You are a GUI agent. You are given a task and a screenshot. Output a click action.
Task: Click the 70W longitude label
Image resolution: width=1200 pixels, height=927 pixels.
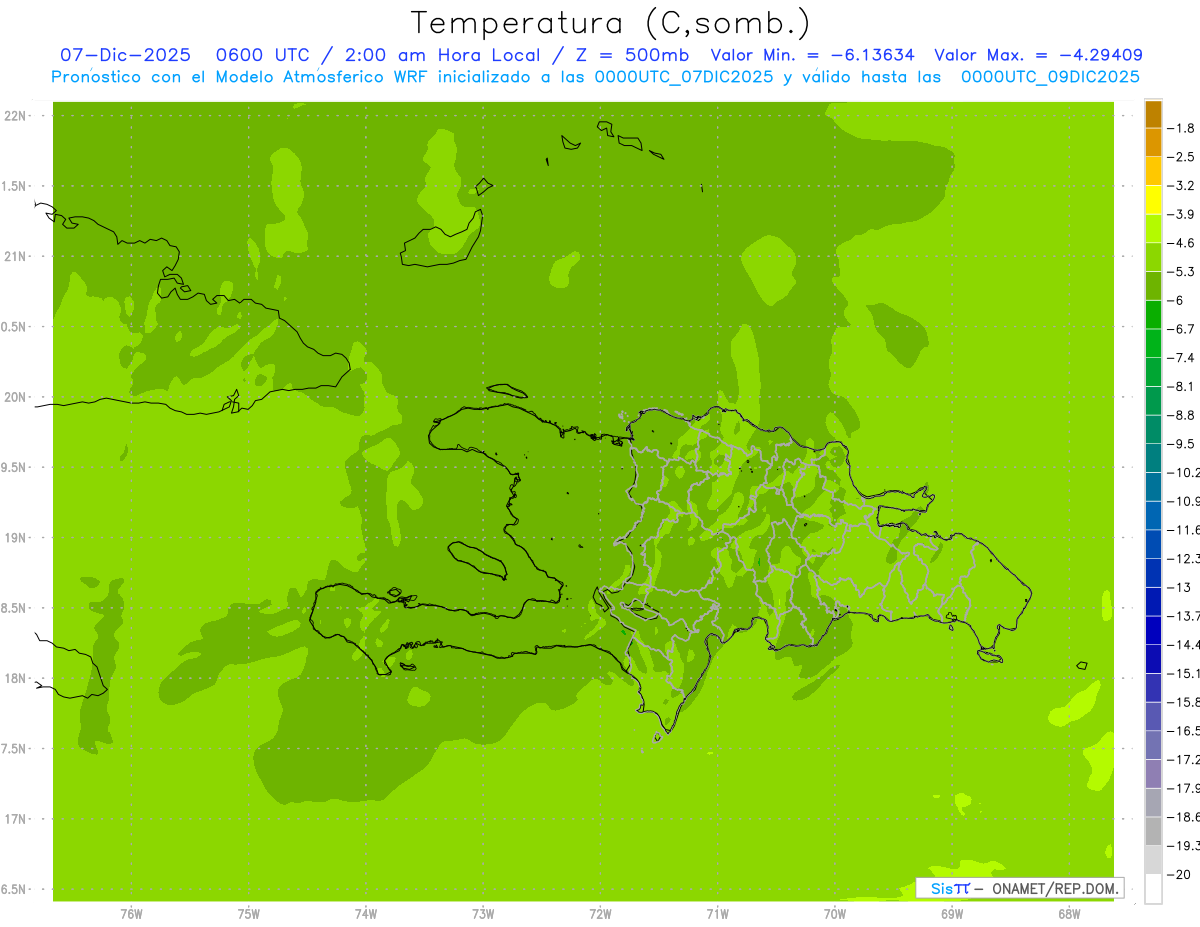(x=834, y=913)
